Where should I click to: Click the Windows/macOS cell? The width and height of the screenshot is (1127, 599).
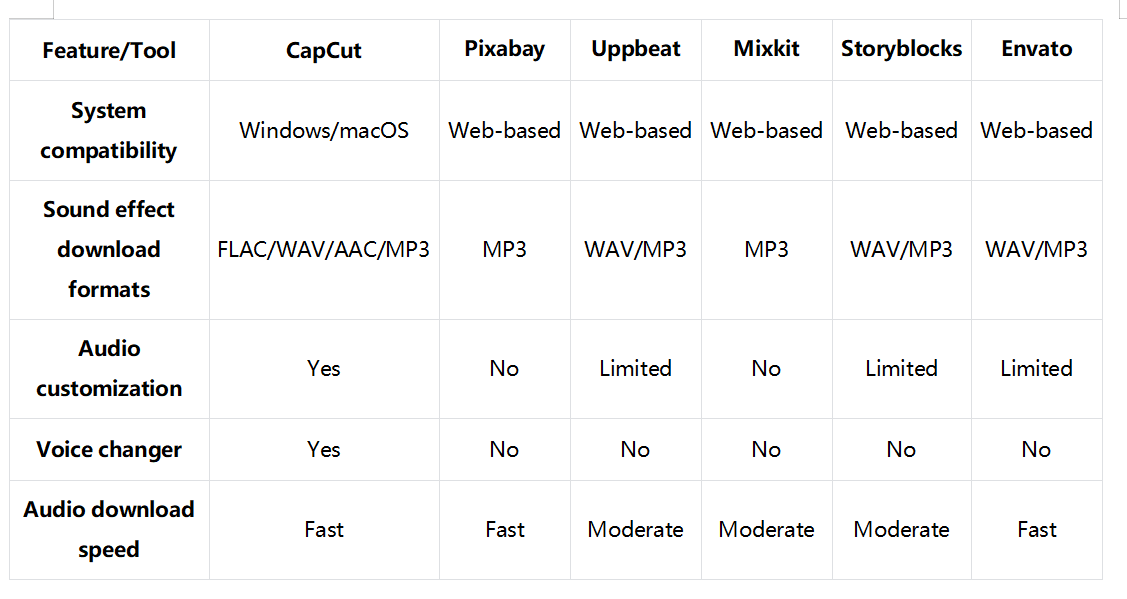[x=324, y=130]
